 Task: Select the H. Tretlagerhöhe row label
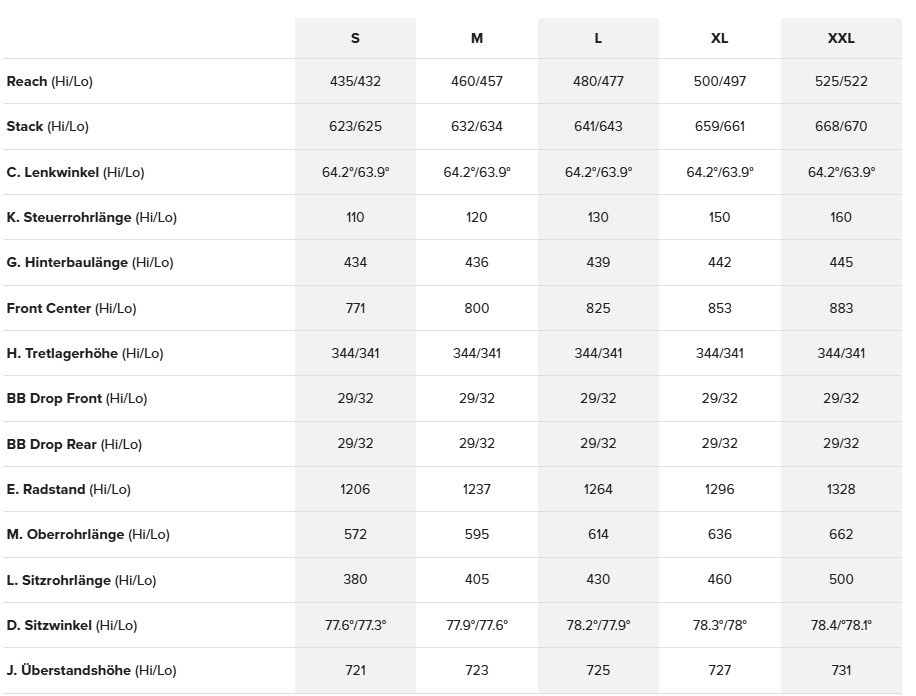[x=85, y=353]
